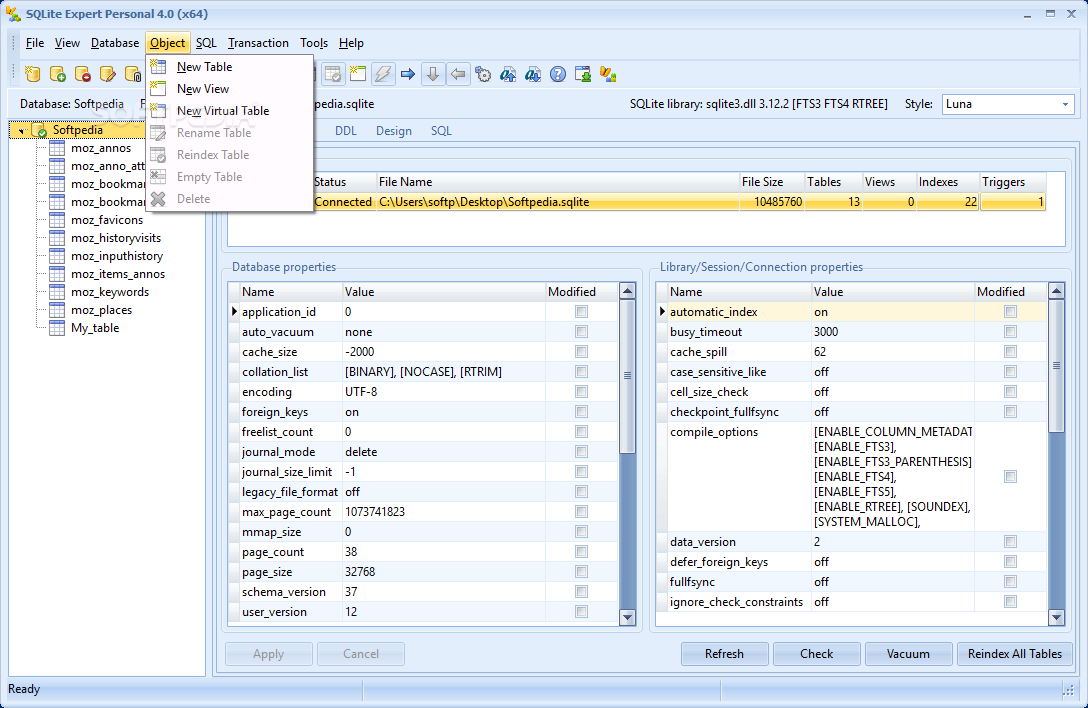Click the gray down arrow toolbar icon
Screen dimensions: 1088x708
[433, 74]
